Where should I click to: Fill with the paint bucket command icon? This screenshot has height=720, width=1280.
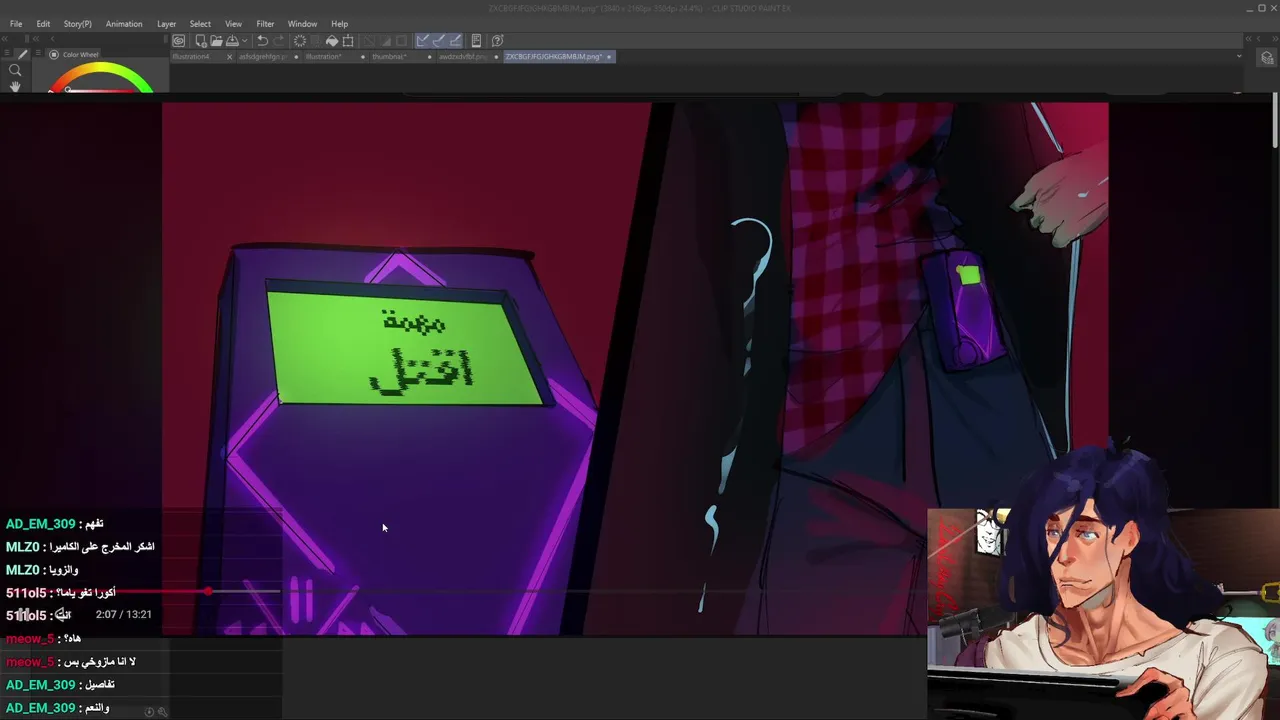point(332,41)
